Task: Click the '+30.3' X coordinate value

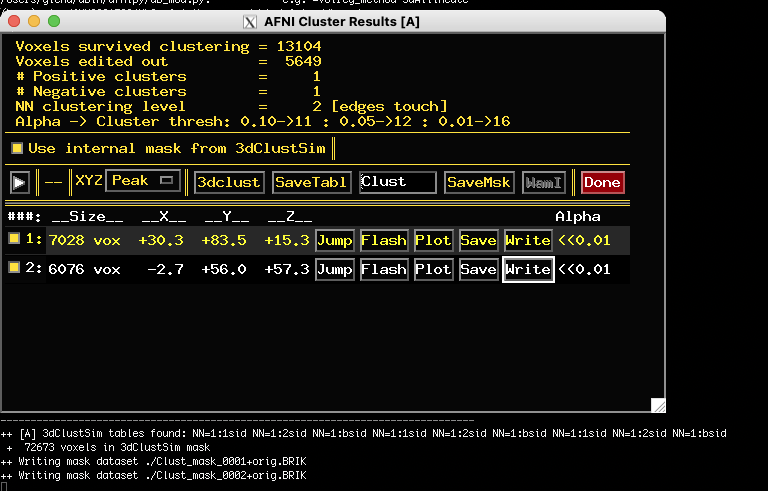Action: click(x=161, y=241)
